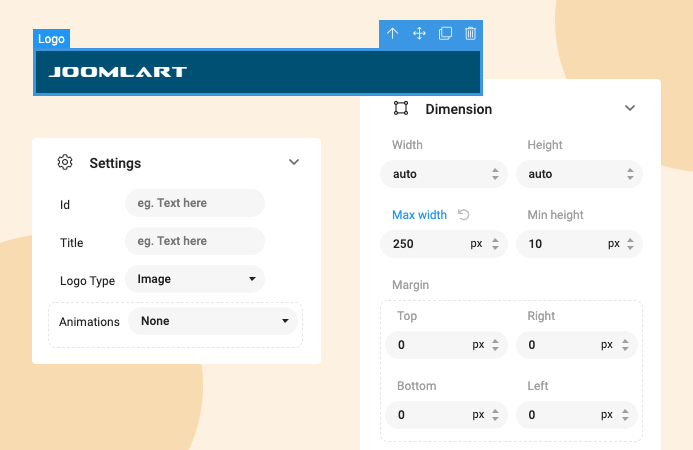
Task: Click the Margin section label
Action: coord(411,285)
